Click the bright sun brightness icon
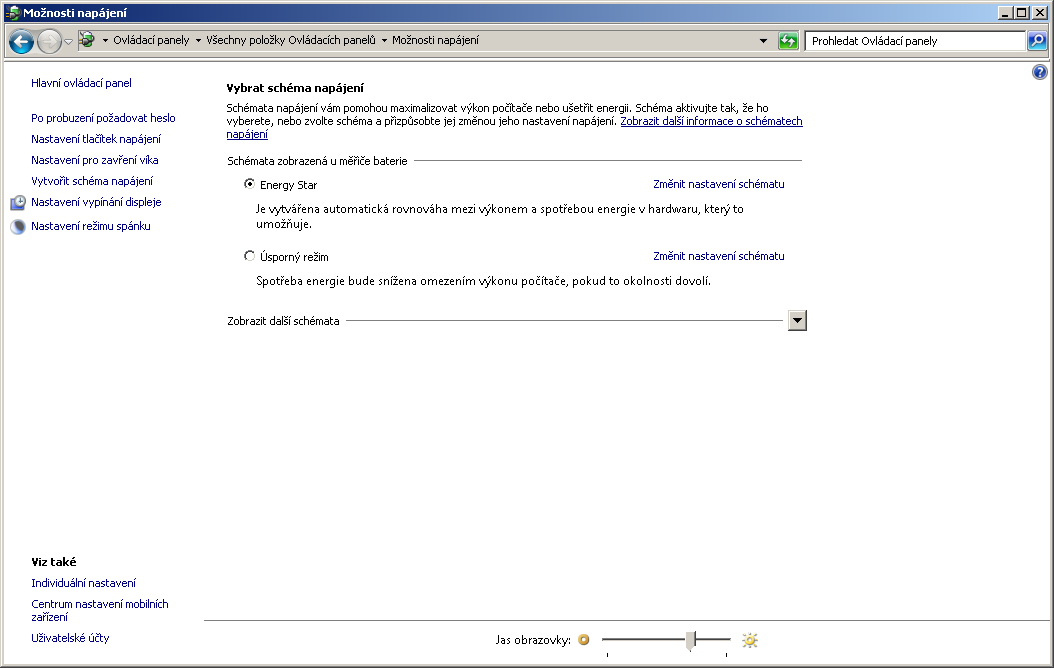This screenshot has width=1054, height=668. 749,640
